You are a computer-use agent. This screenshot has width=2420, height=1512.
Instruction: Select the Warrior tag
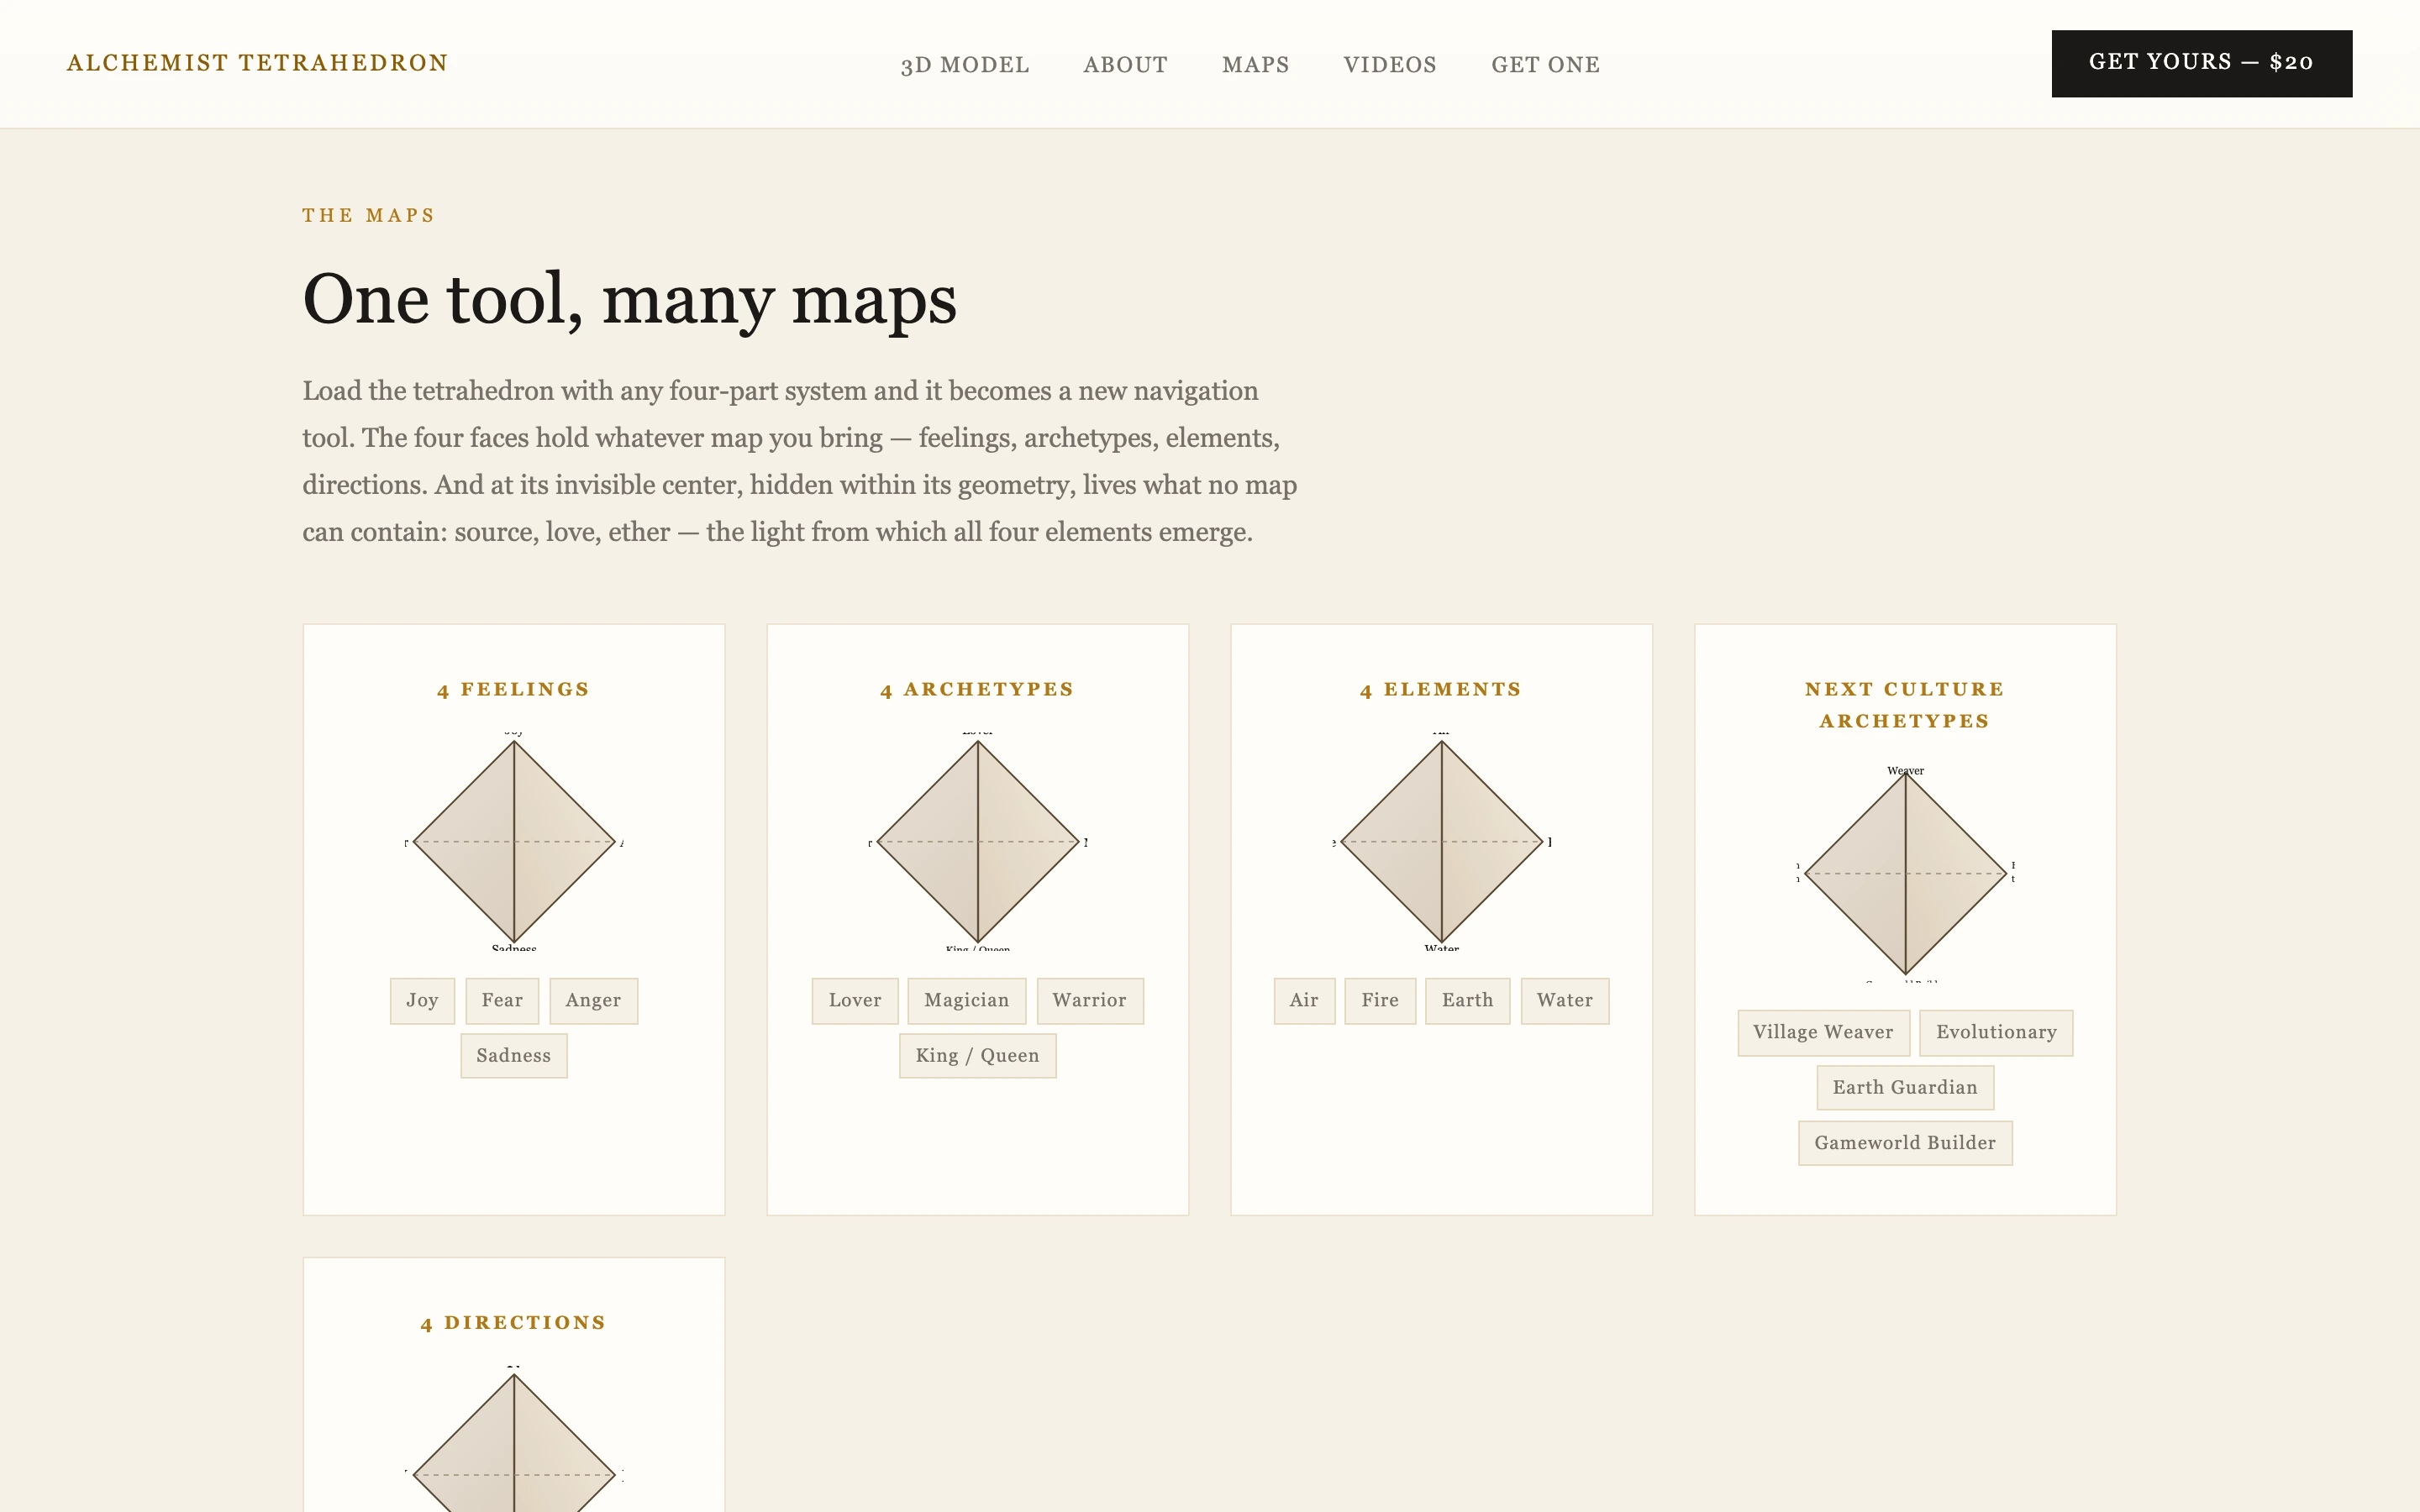click(x=1089, y=1000)
